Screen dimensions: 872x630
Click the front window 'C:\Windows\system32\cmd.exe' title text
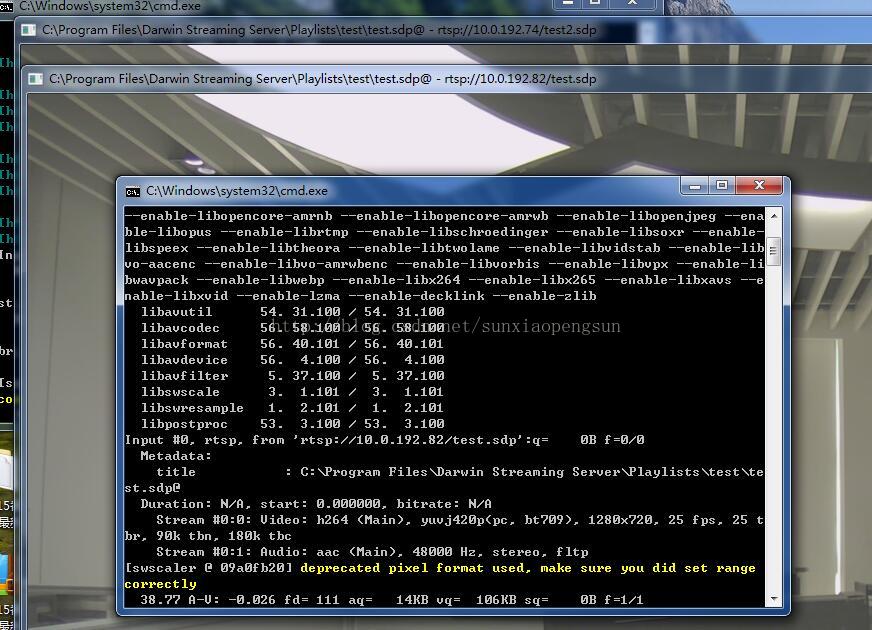[237, 191]
